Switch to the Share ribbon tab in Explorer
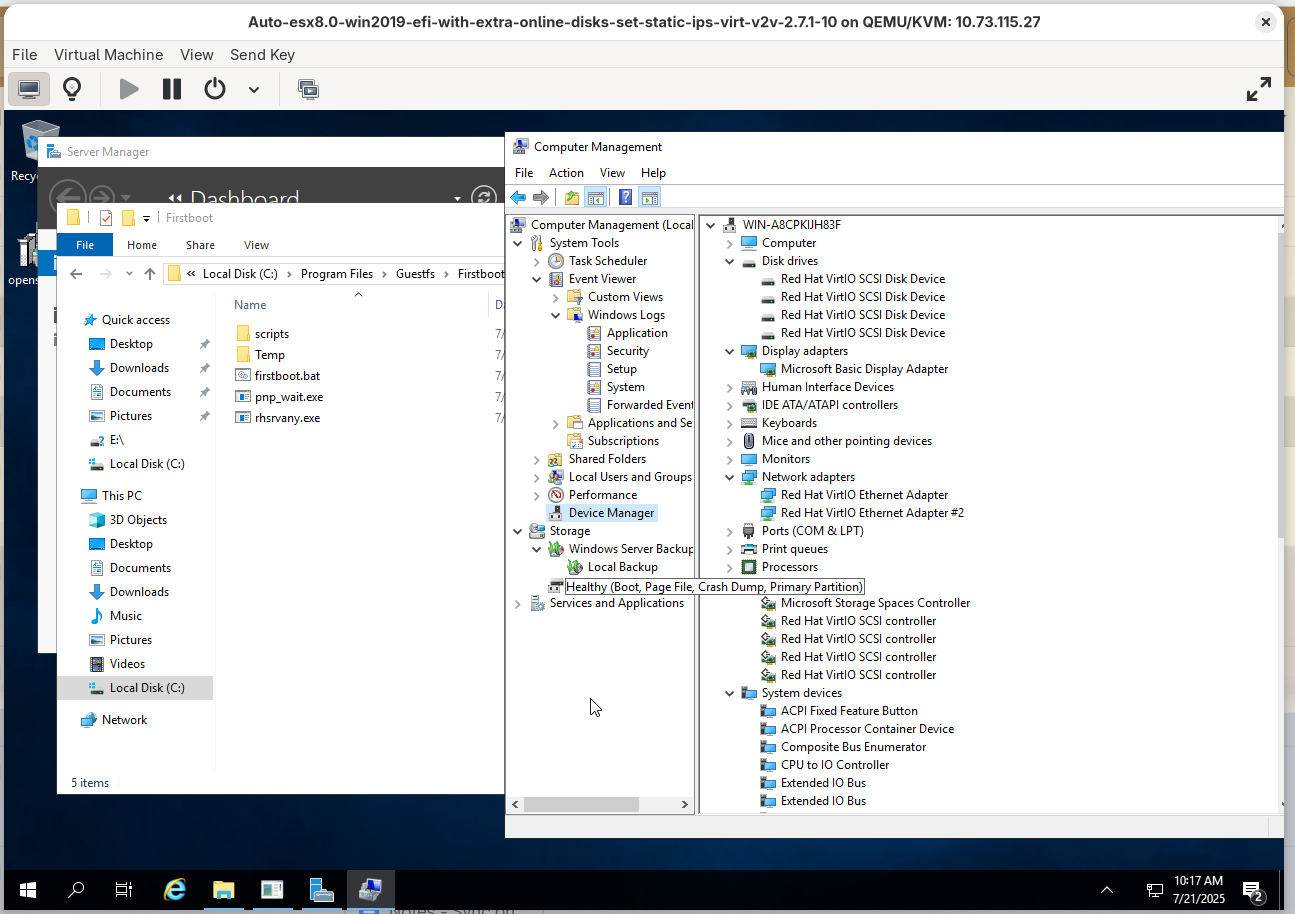Image resolution: width=1295 pixels, height=914 pixels. 200,245
